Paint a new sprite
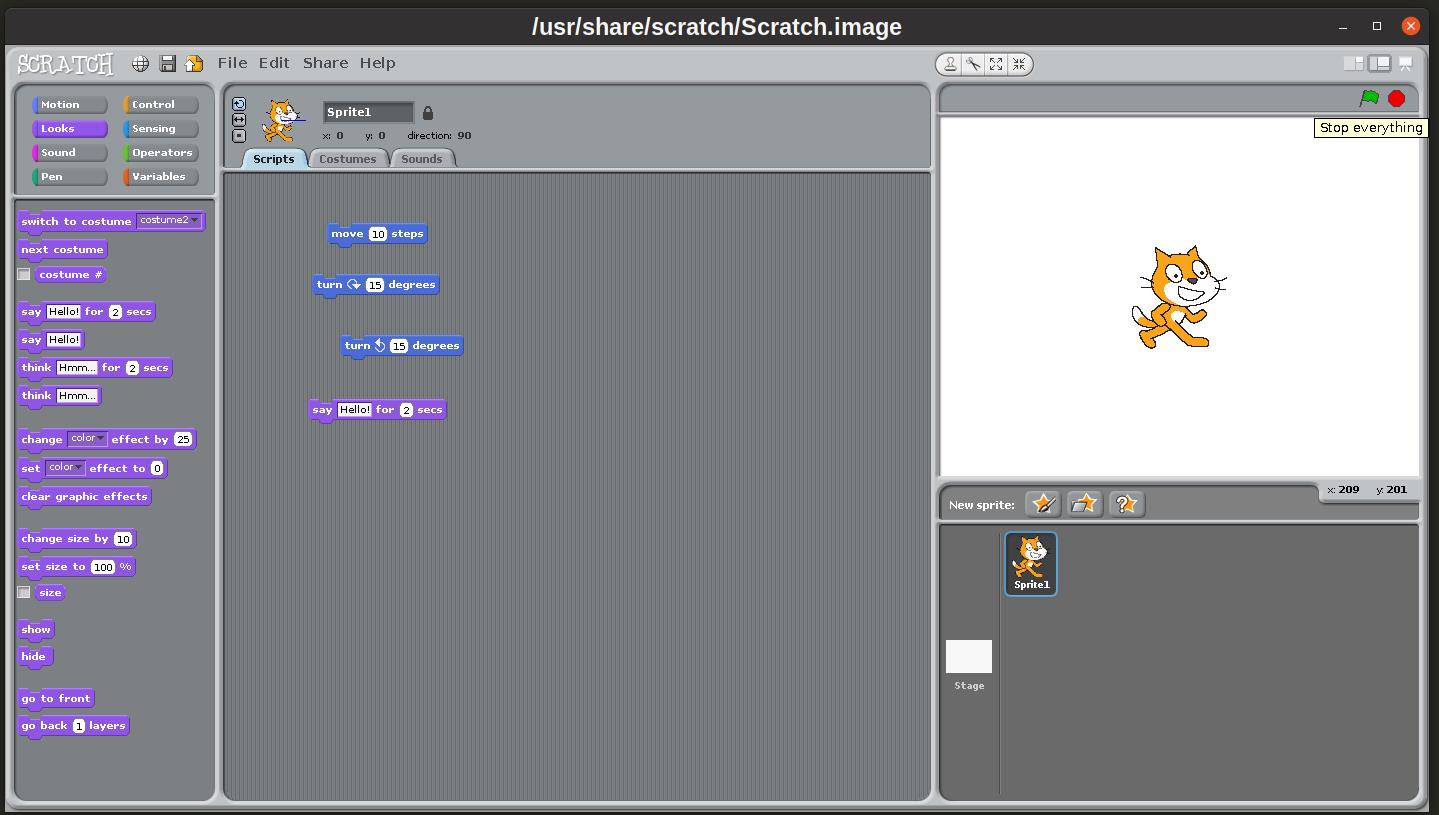 [1043, 504]
